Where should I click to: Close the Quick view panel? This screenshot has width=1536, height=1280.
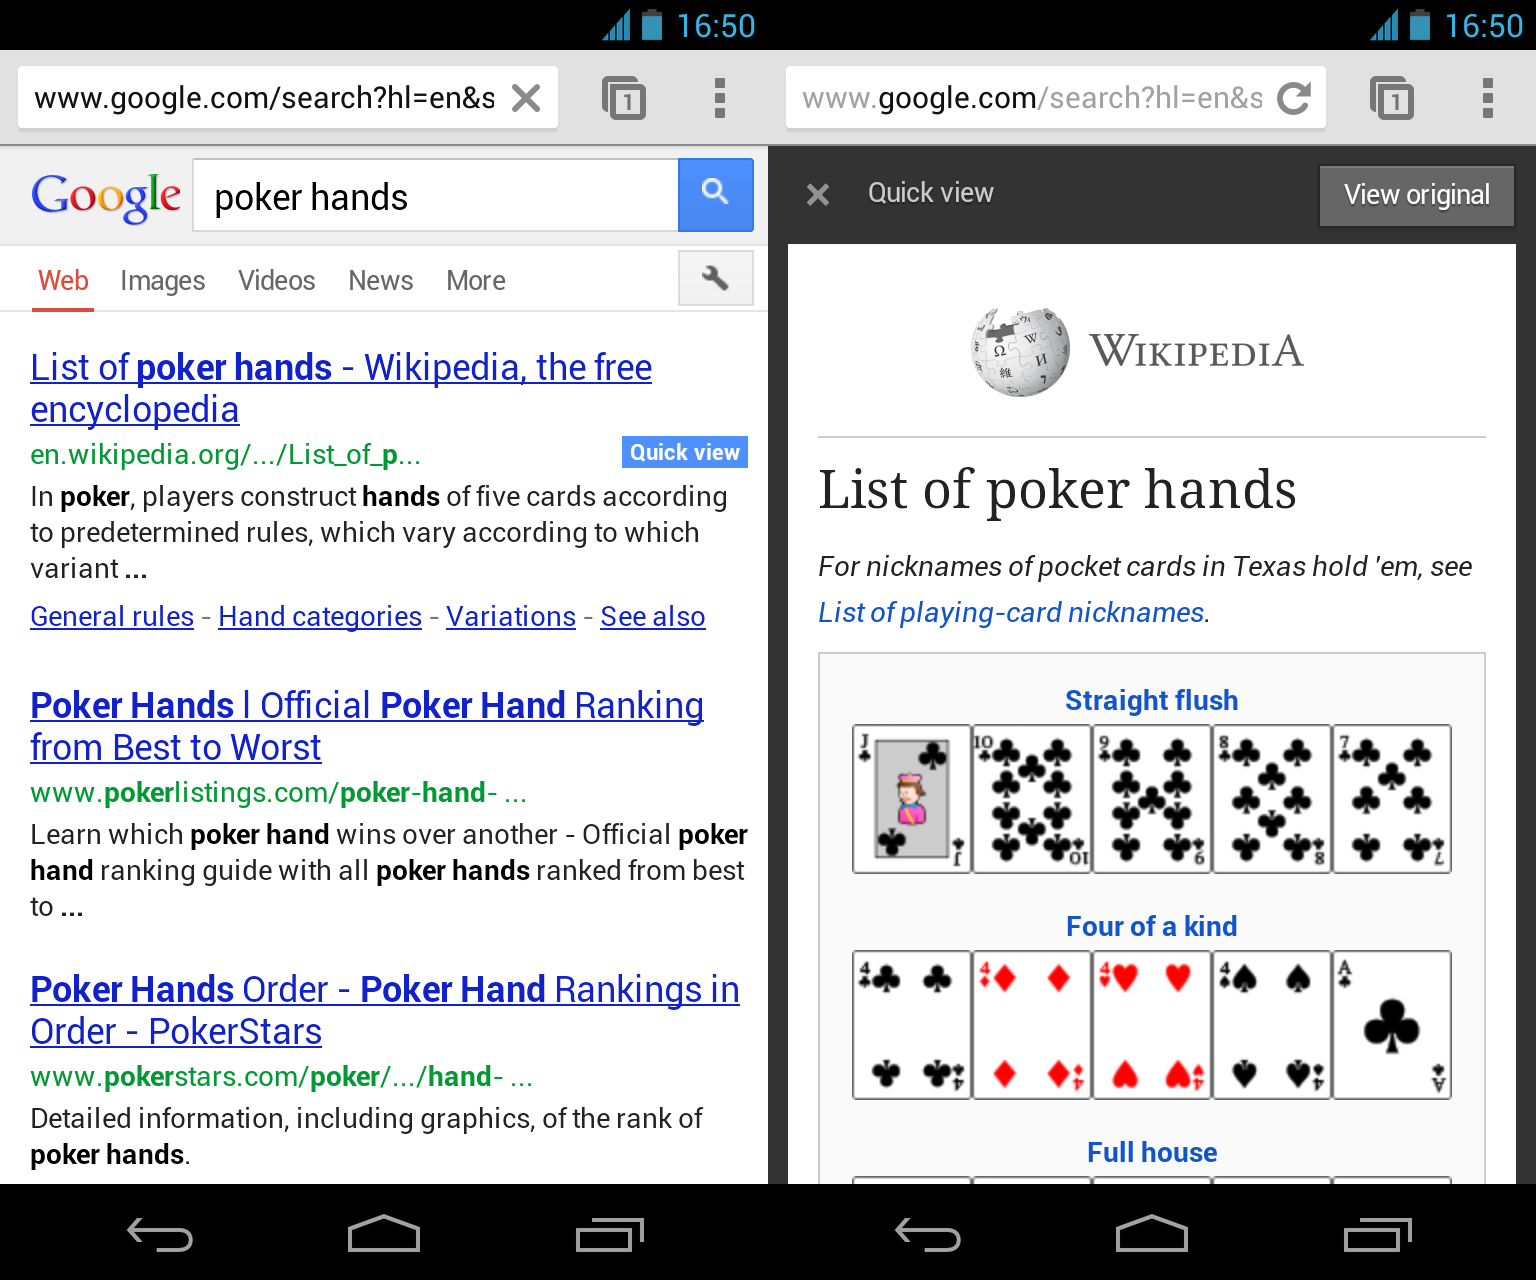[x=818, y=194]
